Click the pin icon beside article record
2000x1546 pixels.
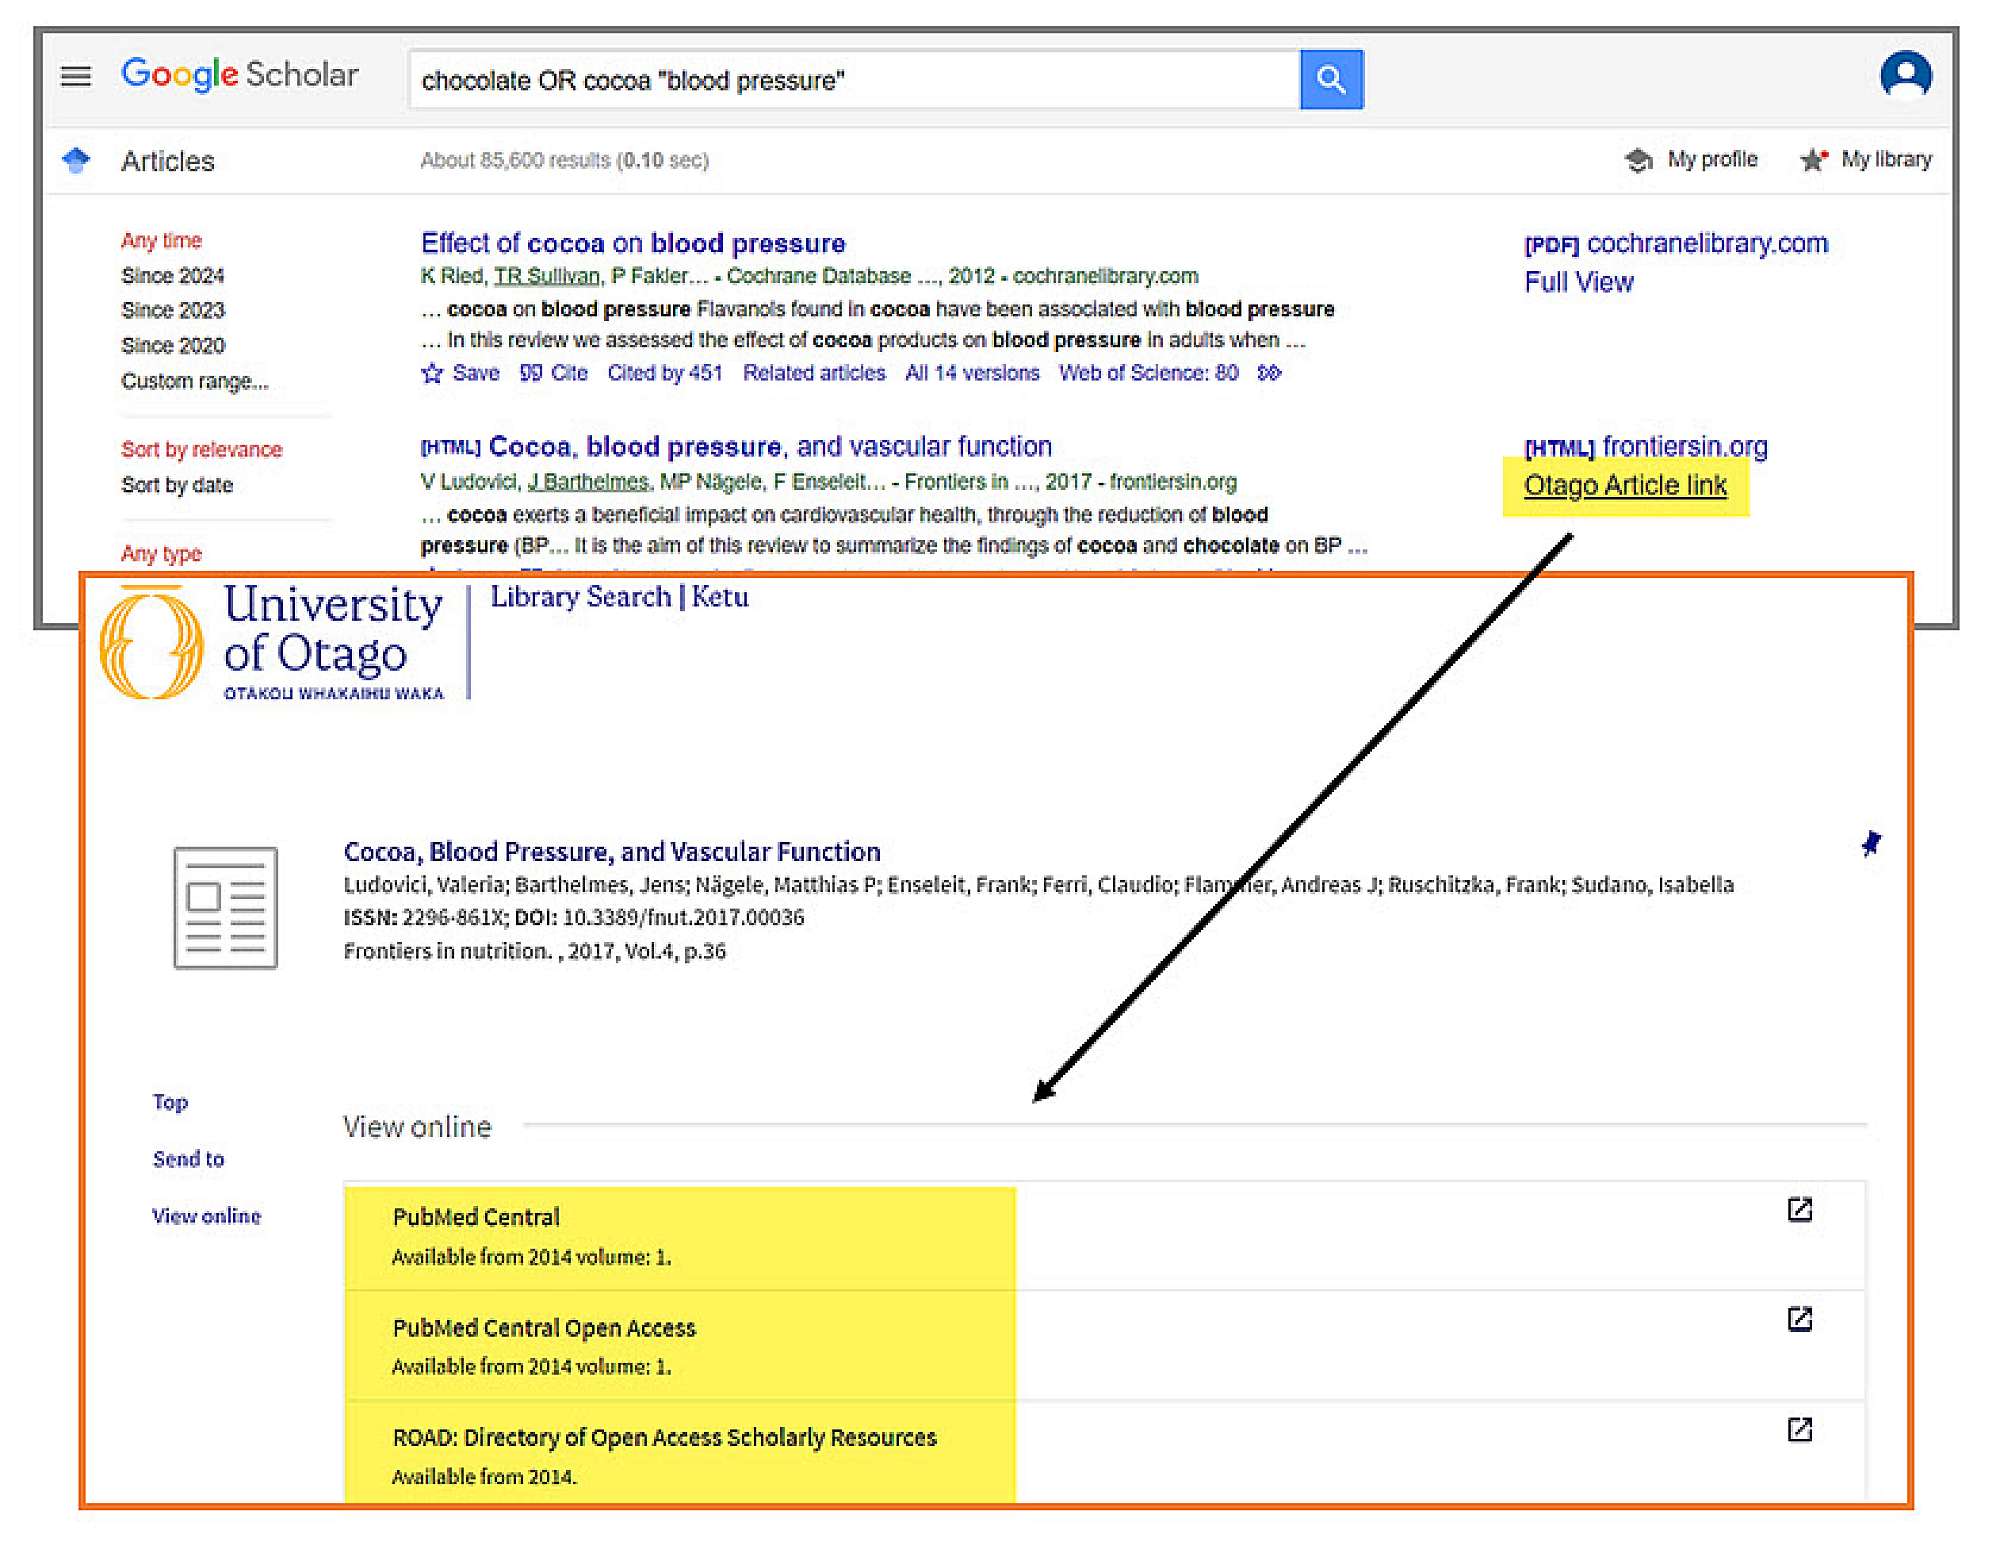click(x=1870, y=843)
